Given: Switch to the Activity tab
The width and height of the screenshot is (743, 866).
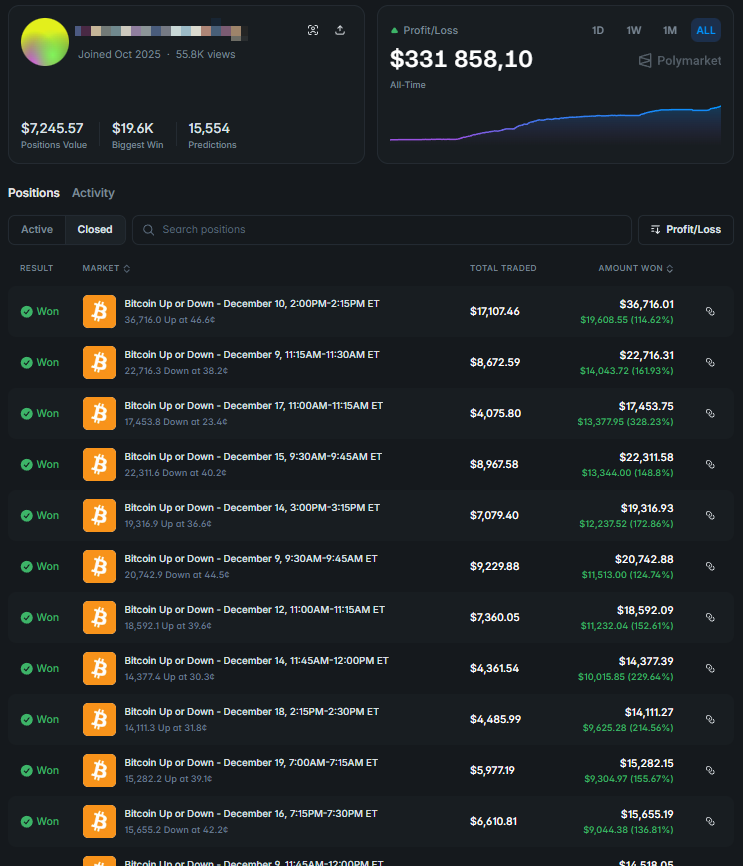Looking at the screenshot, I should (x=93, y=193).
